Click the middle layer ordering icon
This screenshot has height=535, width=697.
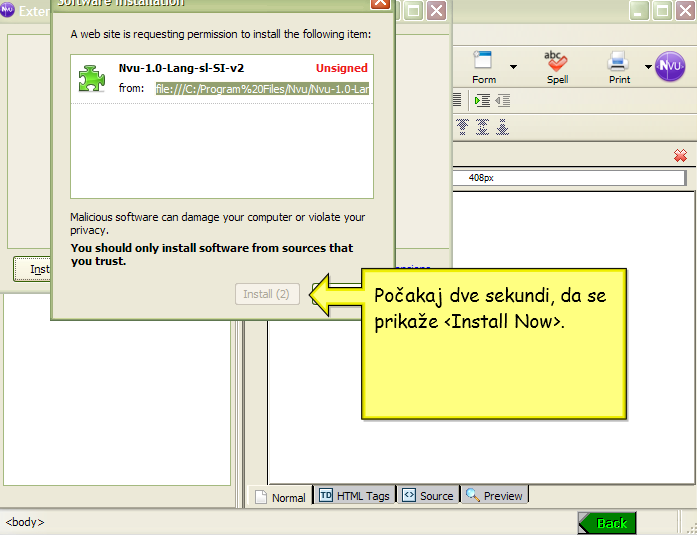(x=482, y=127)
